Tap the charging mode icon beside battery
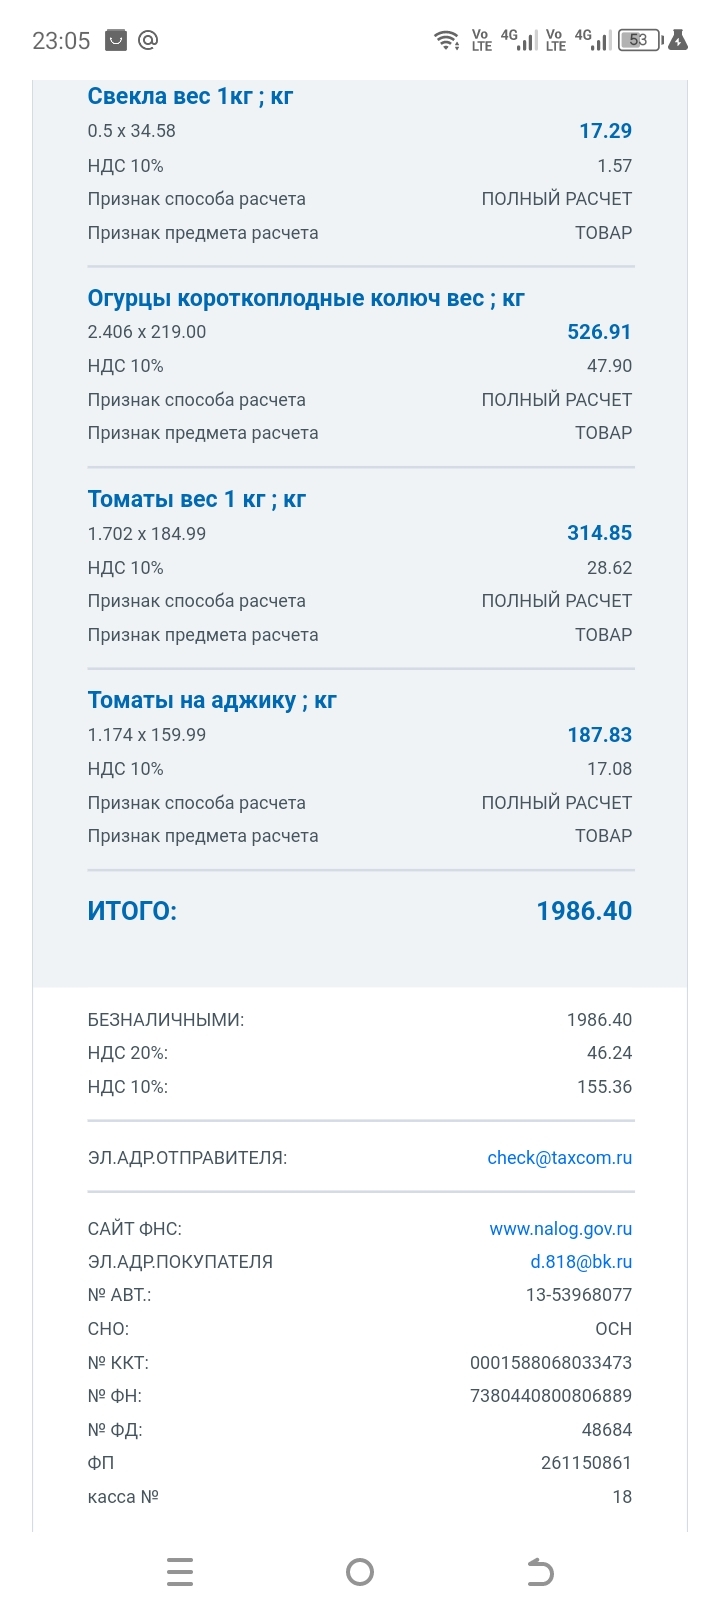Screen dimensions: 720x1612 678,40
